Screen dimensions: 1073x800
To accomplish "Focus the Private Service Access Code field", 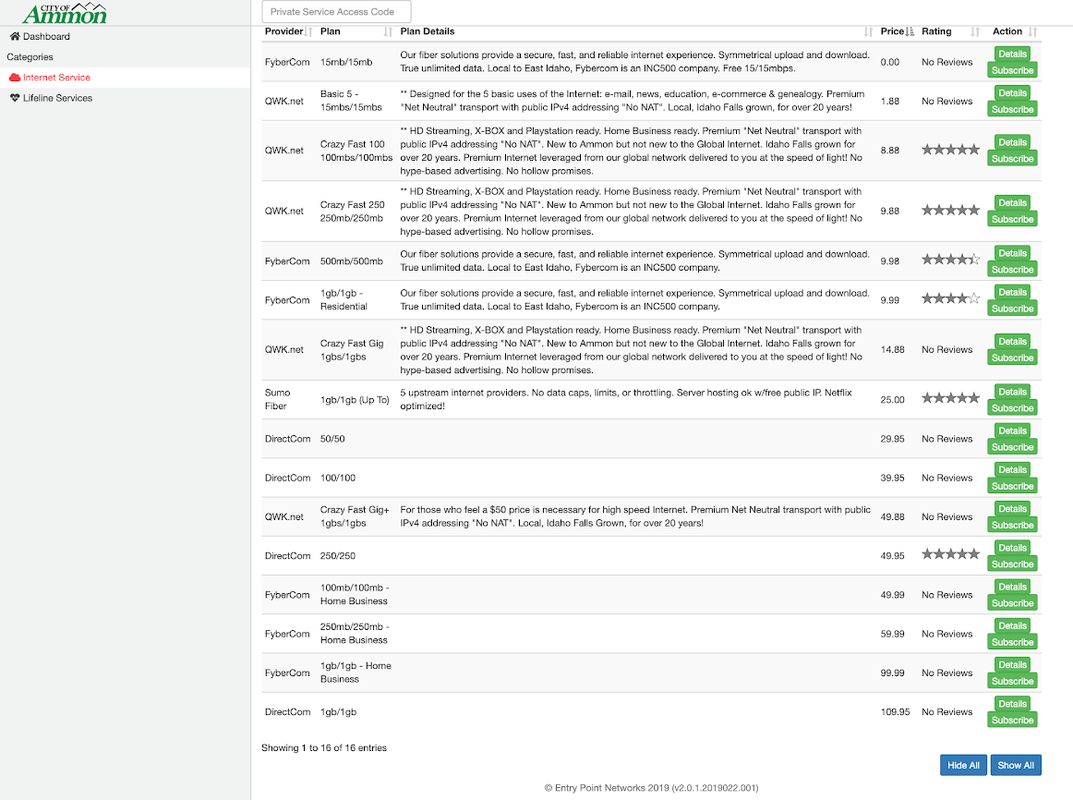I will pyautogui.click(x=336, y=12).
